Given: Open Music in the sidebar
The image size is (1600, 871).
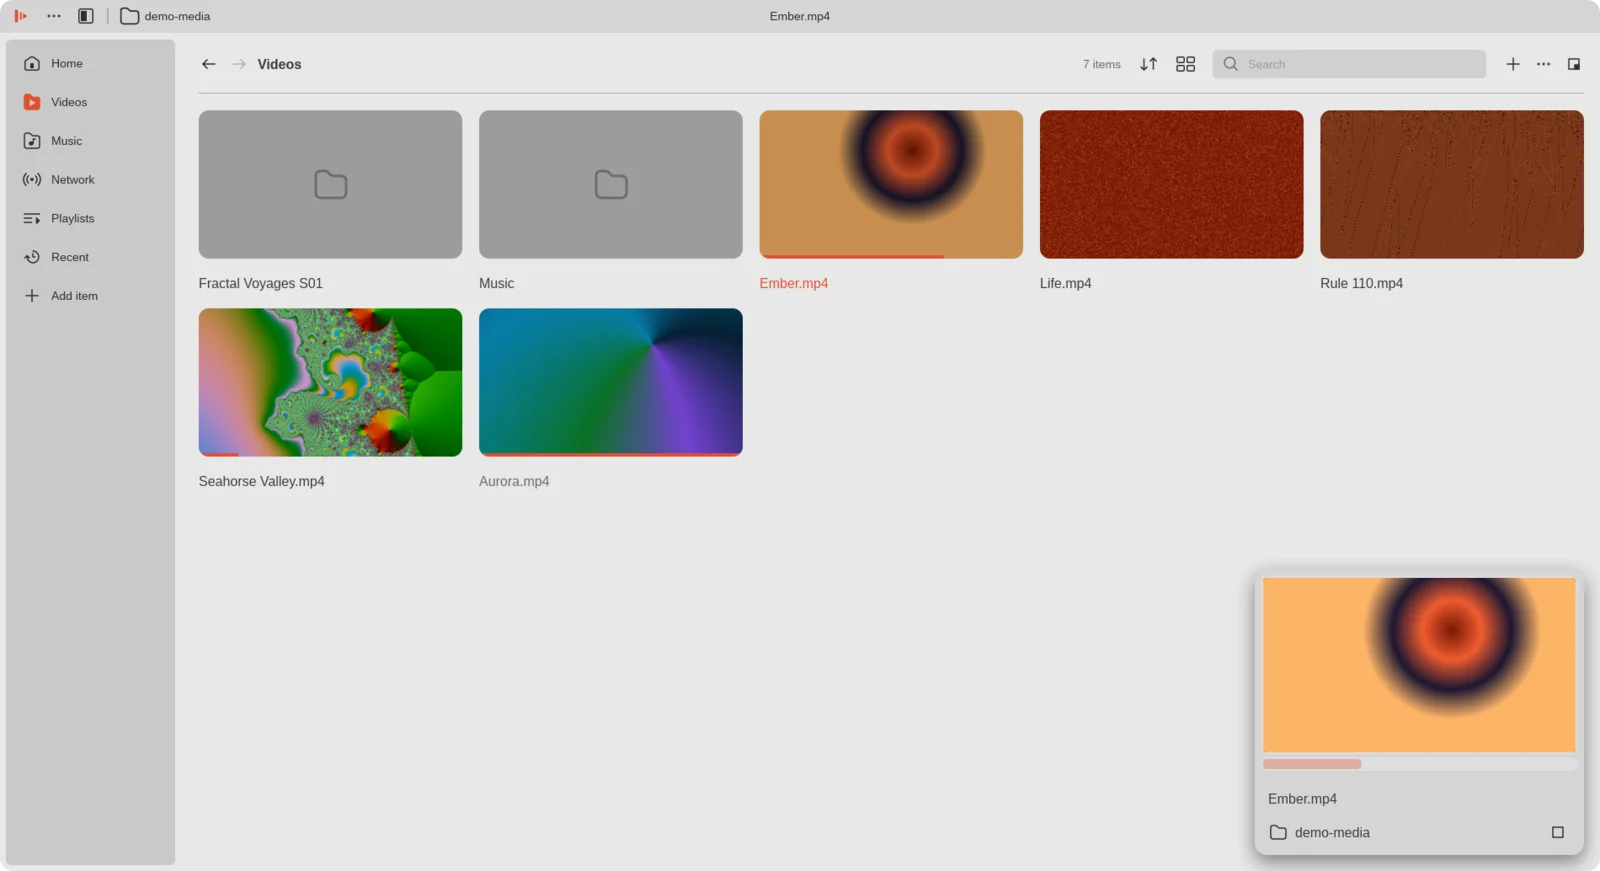Looking at the screenshot, I should (x=90, y=141).
